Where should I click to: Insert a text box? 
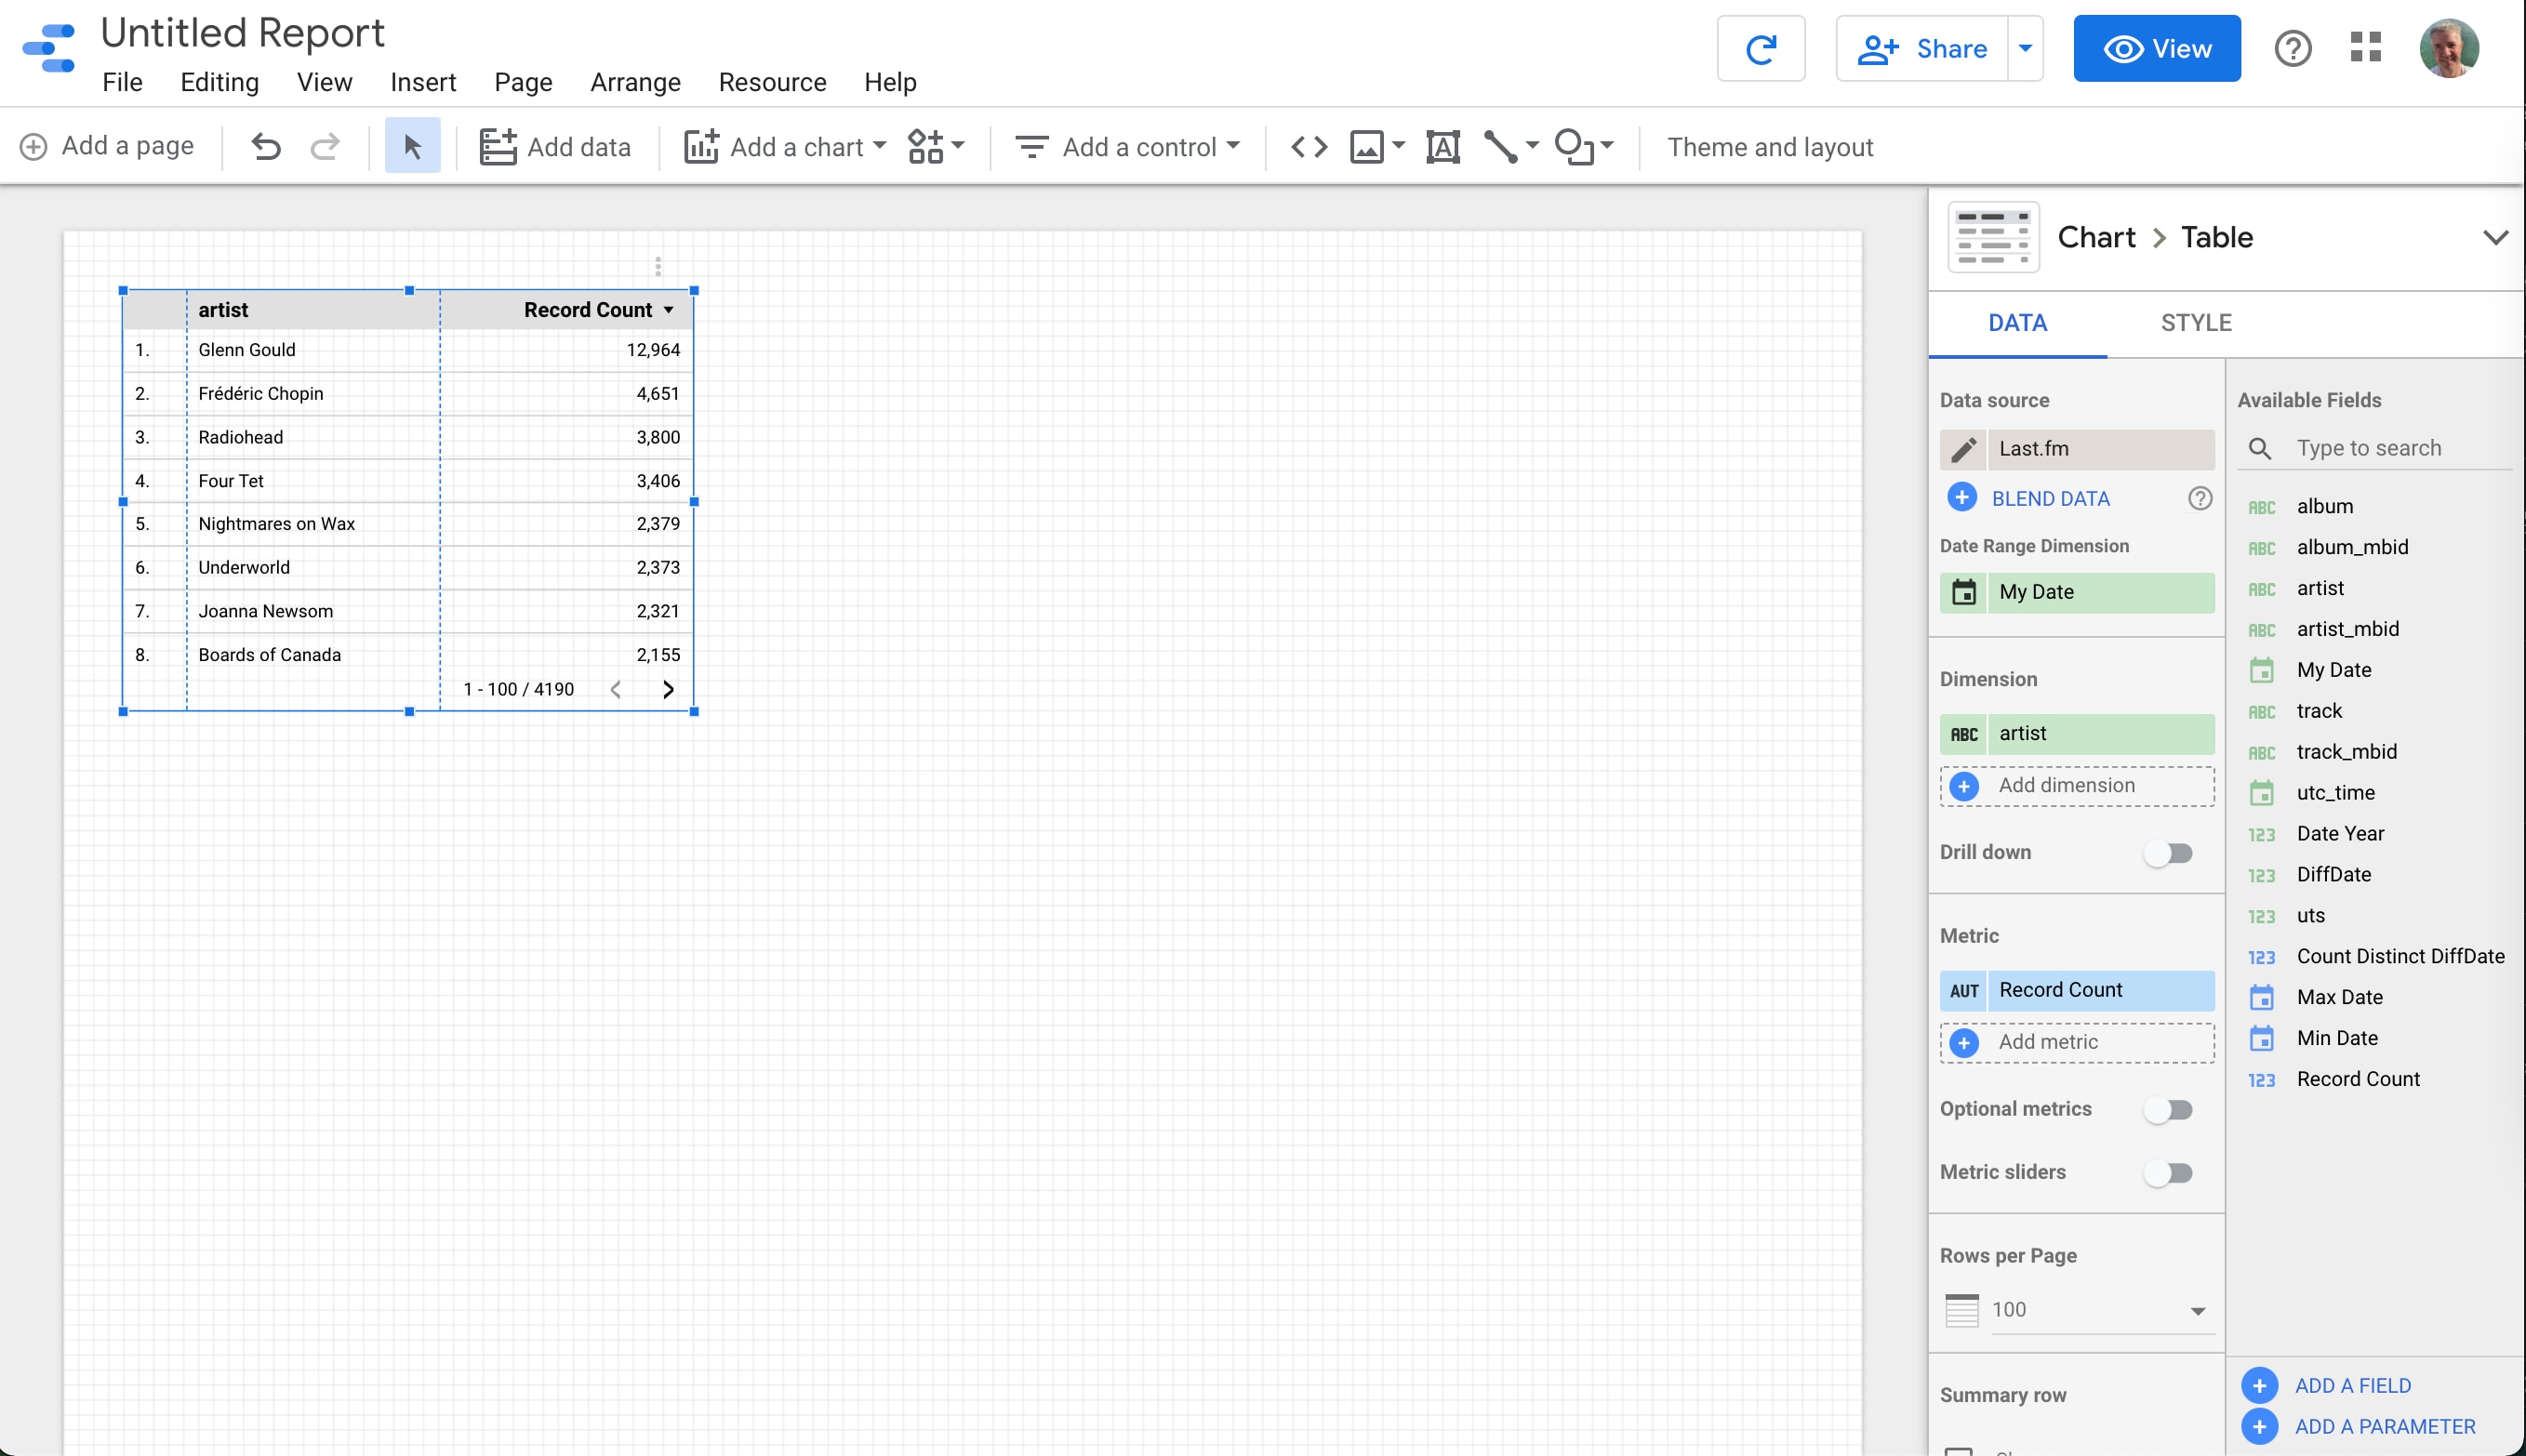click(x=1442, y=147)
